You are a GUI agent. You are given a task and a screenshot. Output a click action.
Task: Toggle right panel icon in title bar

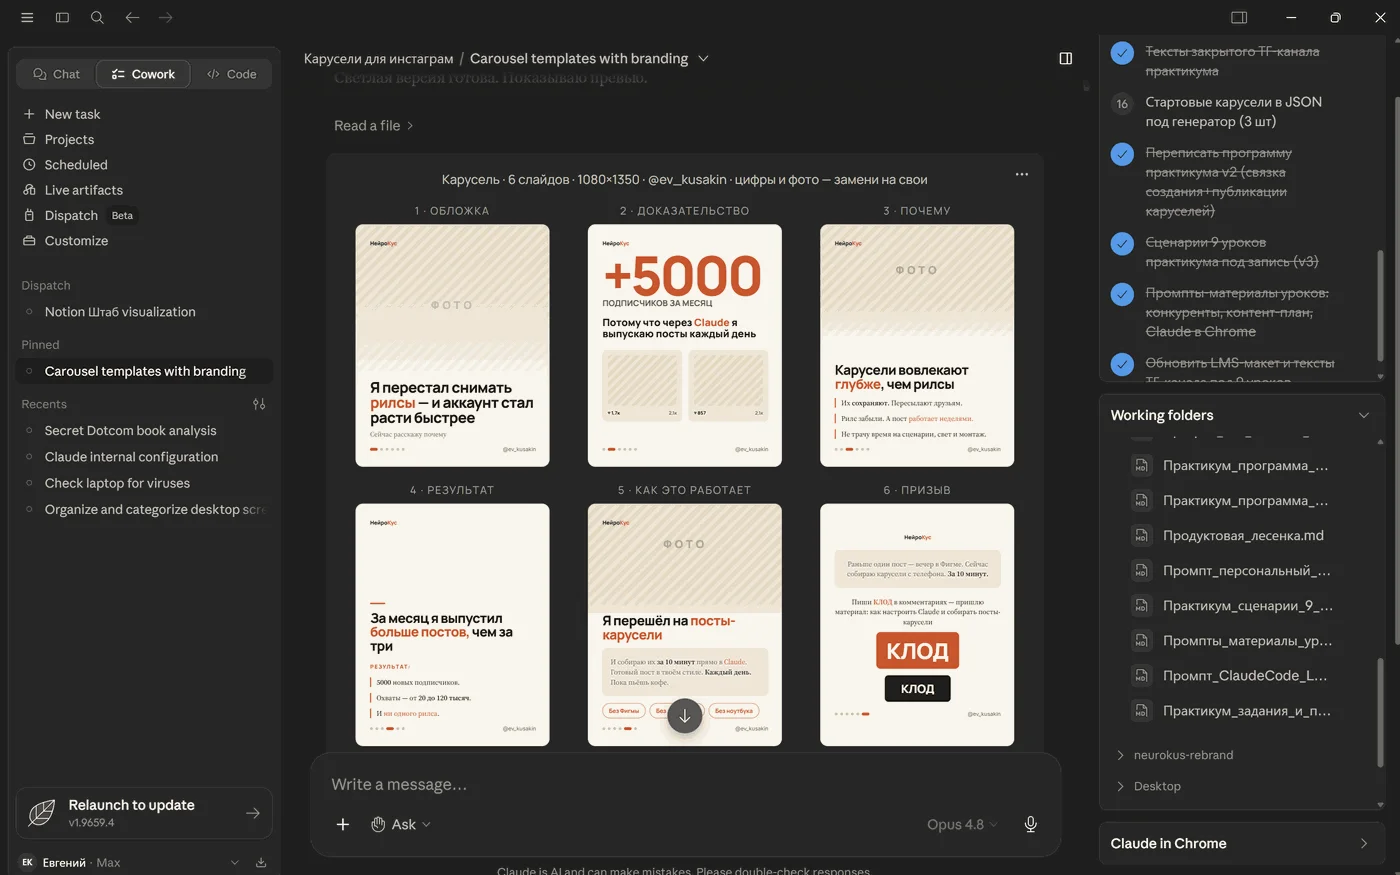click(x=1239, y=17)
